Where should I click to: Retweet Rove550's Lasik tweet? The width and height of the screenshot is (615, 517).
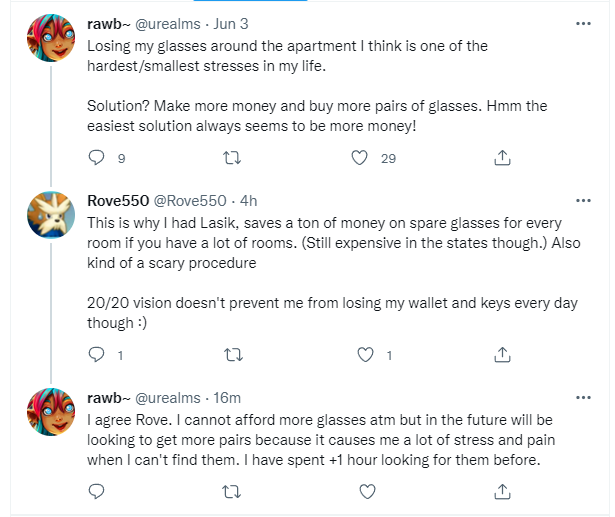[x=233, y=355]
